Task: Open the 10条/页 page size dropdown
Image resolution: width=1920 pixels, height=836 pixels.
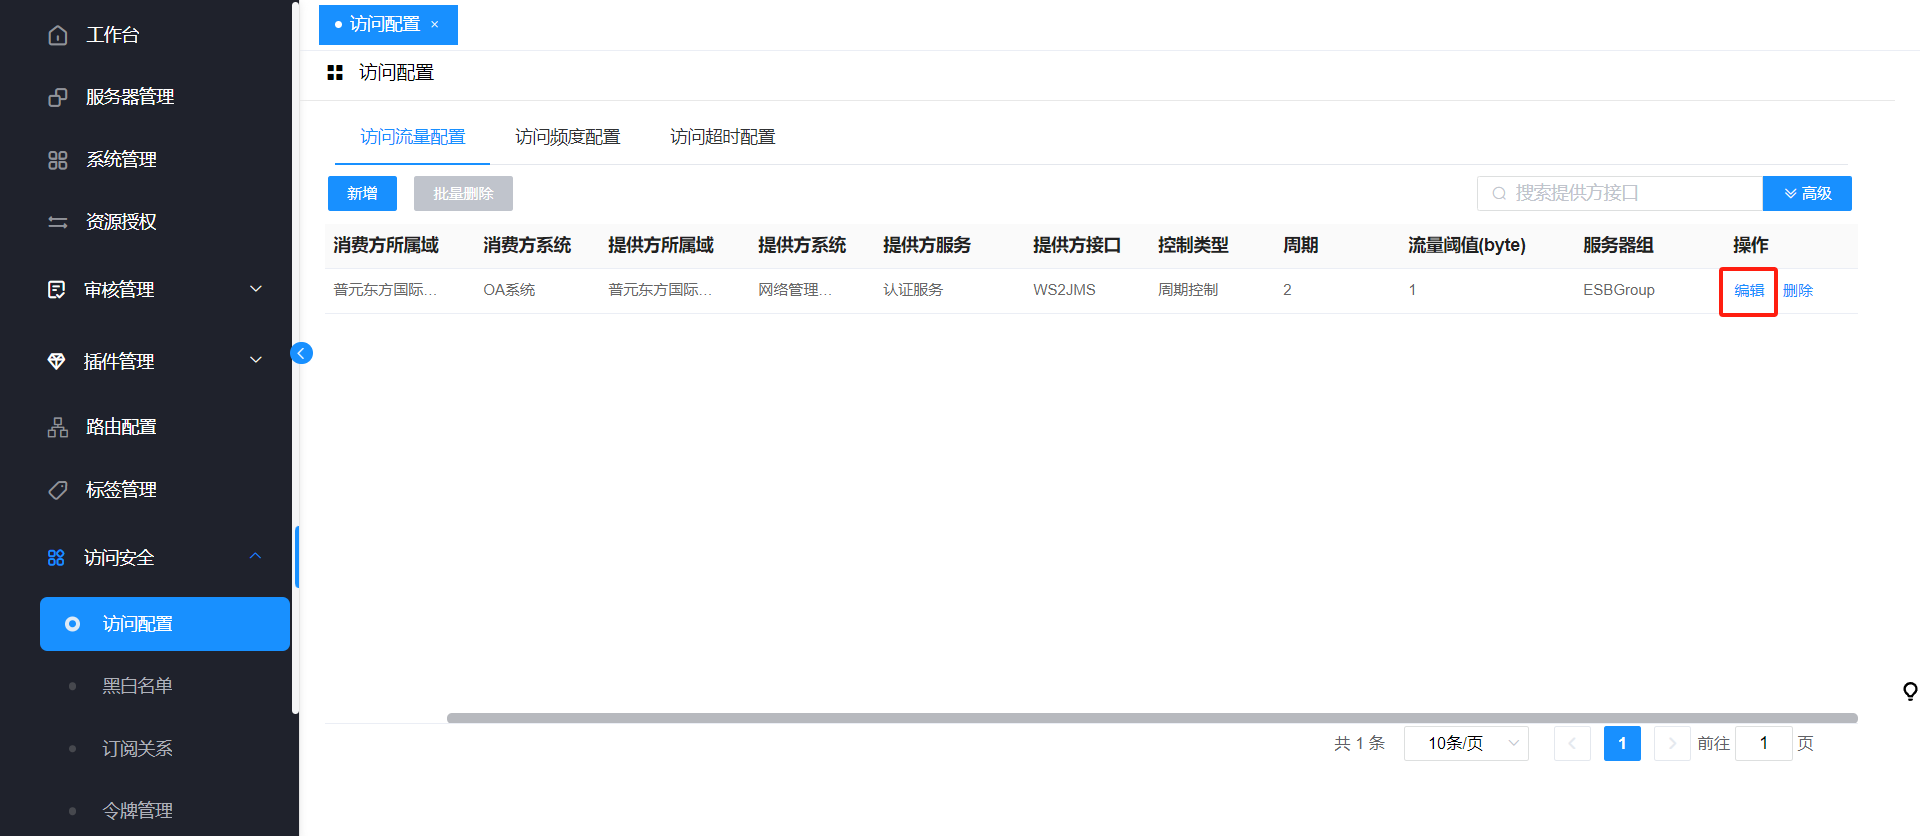Action: [1466, 743]
